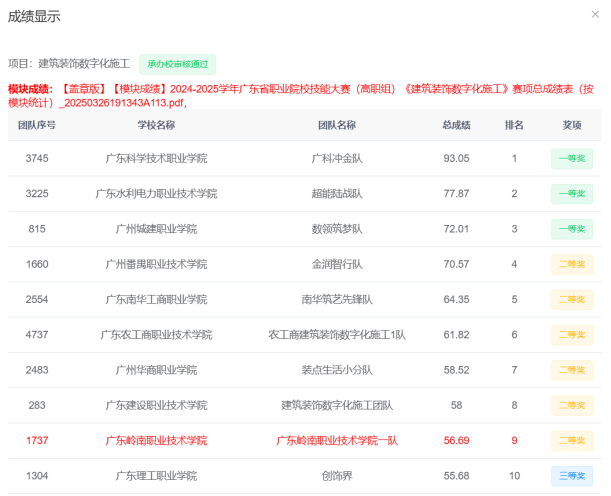This screenshot has height=496, width=611.
Task: Click school name 广州华商职业学院
Action: pyautogui.click(x=156, y=370)
